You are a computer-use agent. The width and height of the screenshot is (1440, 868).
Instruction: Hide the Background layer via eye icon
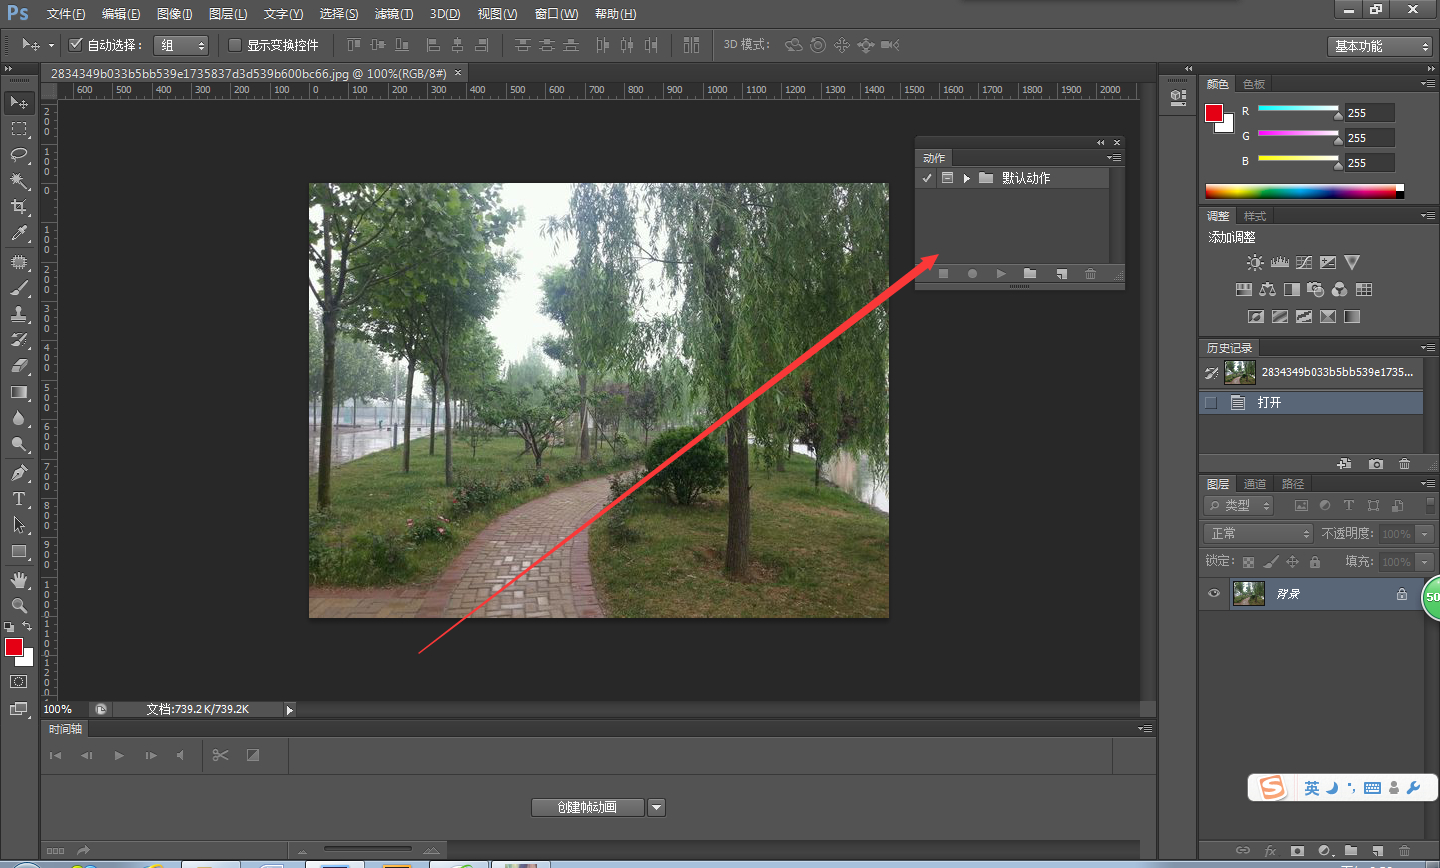pyautogui.click(x=1214, y=594)
